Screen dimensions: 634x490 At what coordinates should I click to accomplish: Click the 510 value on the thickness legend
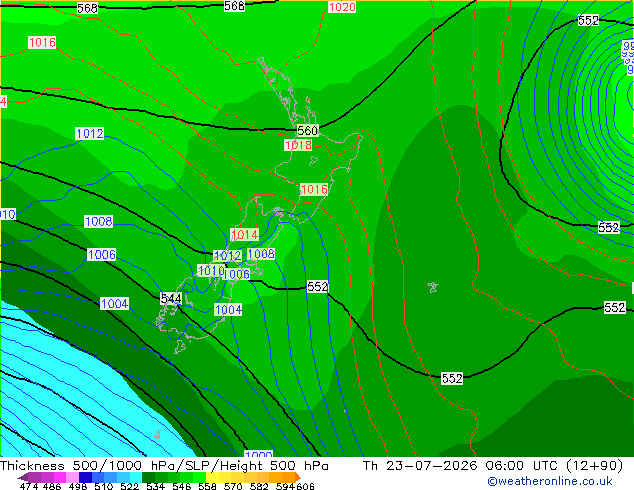coord(104,486)
